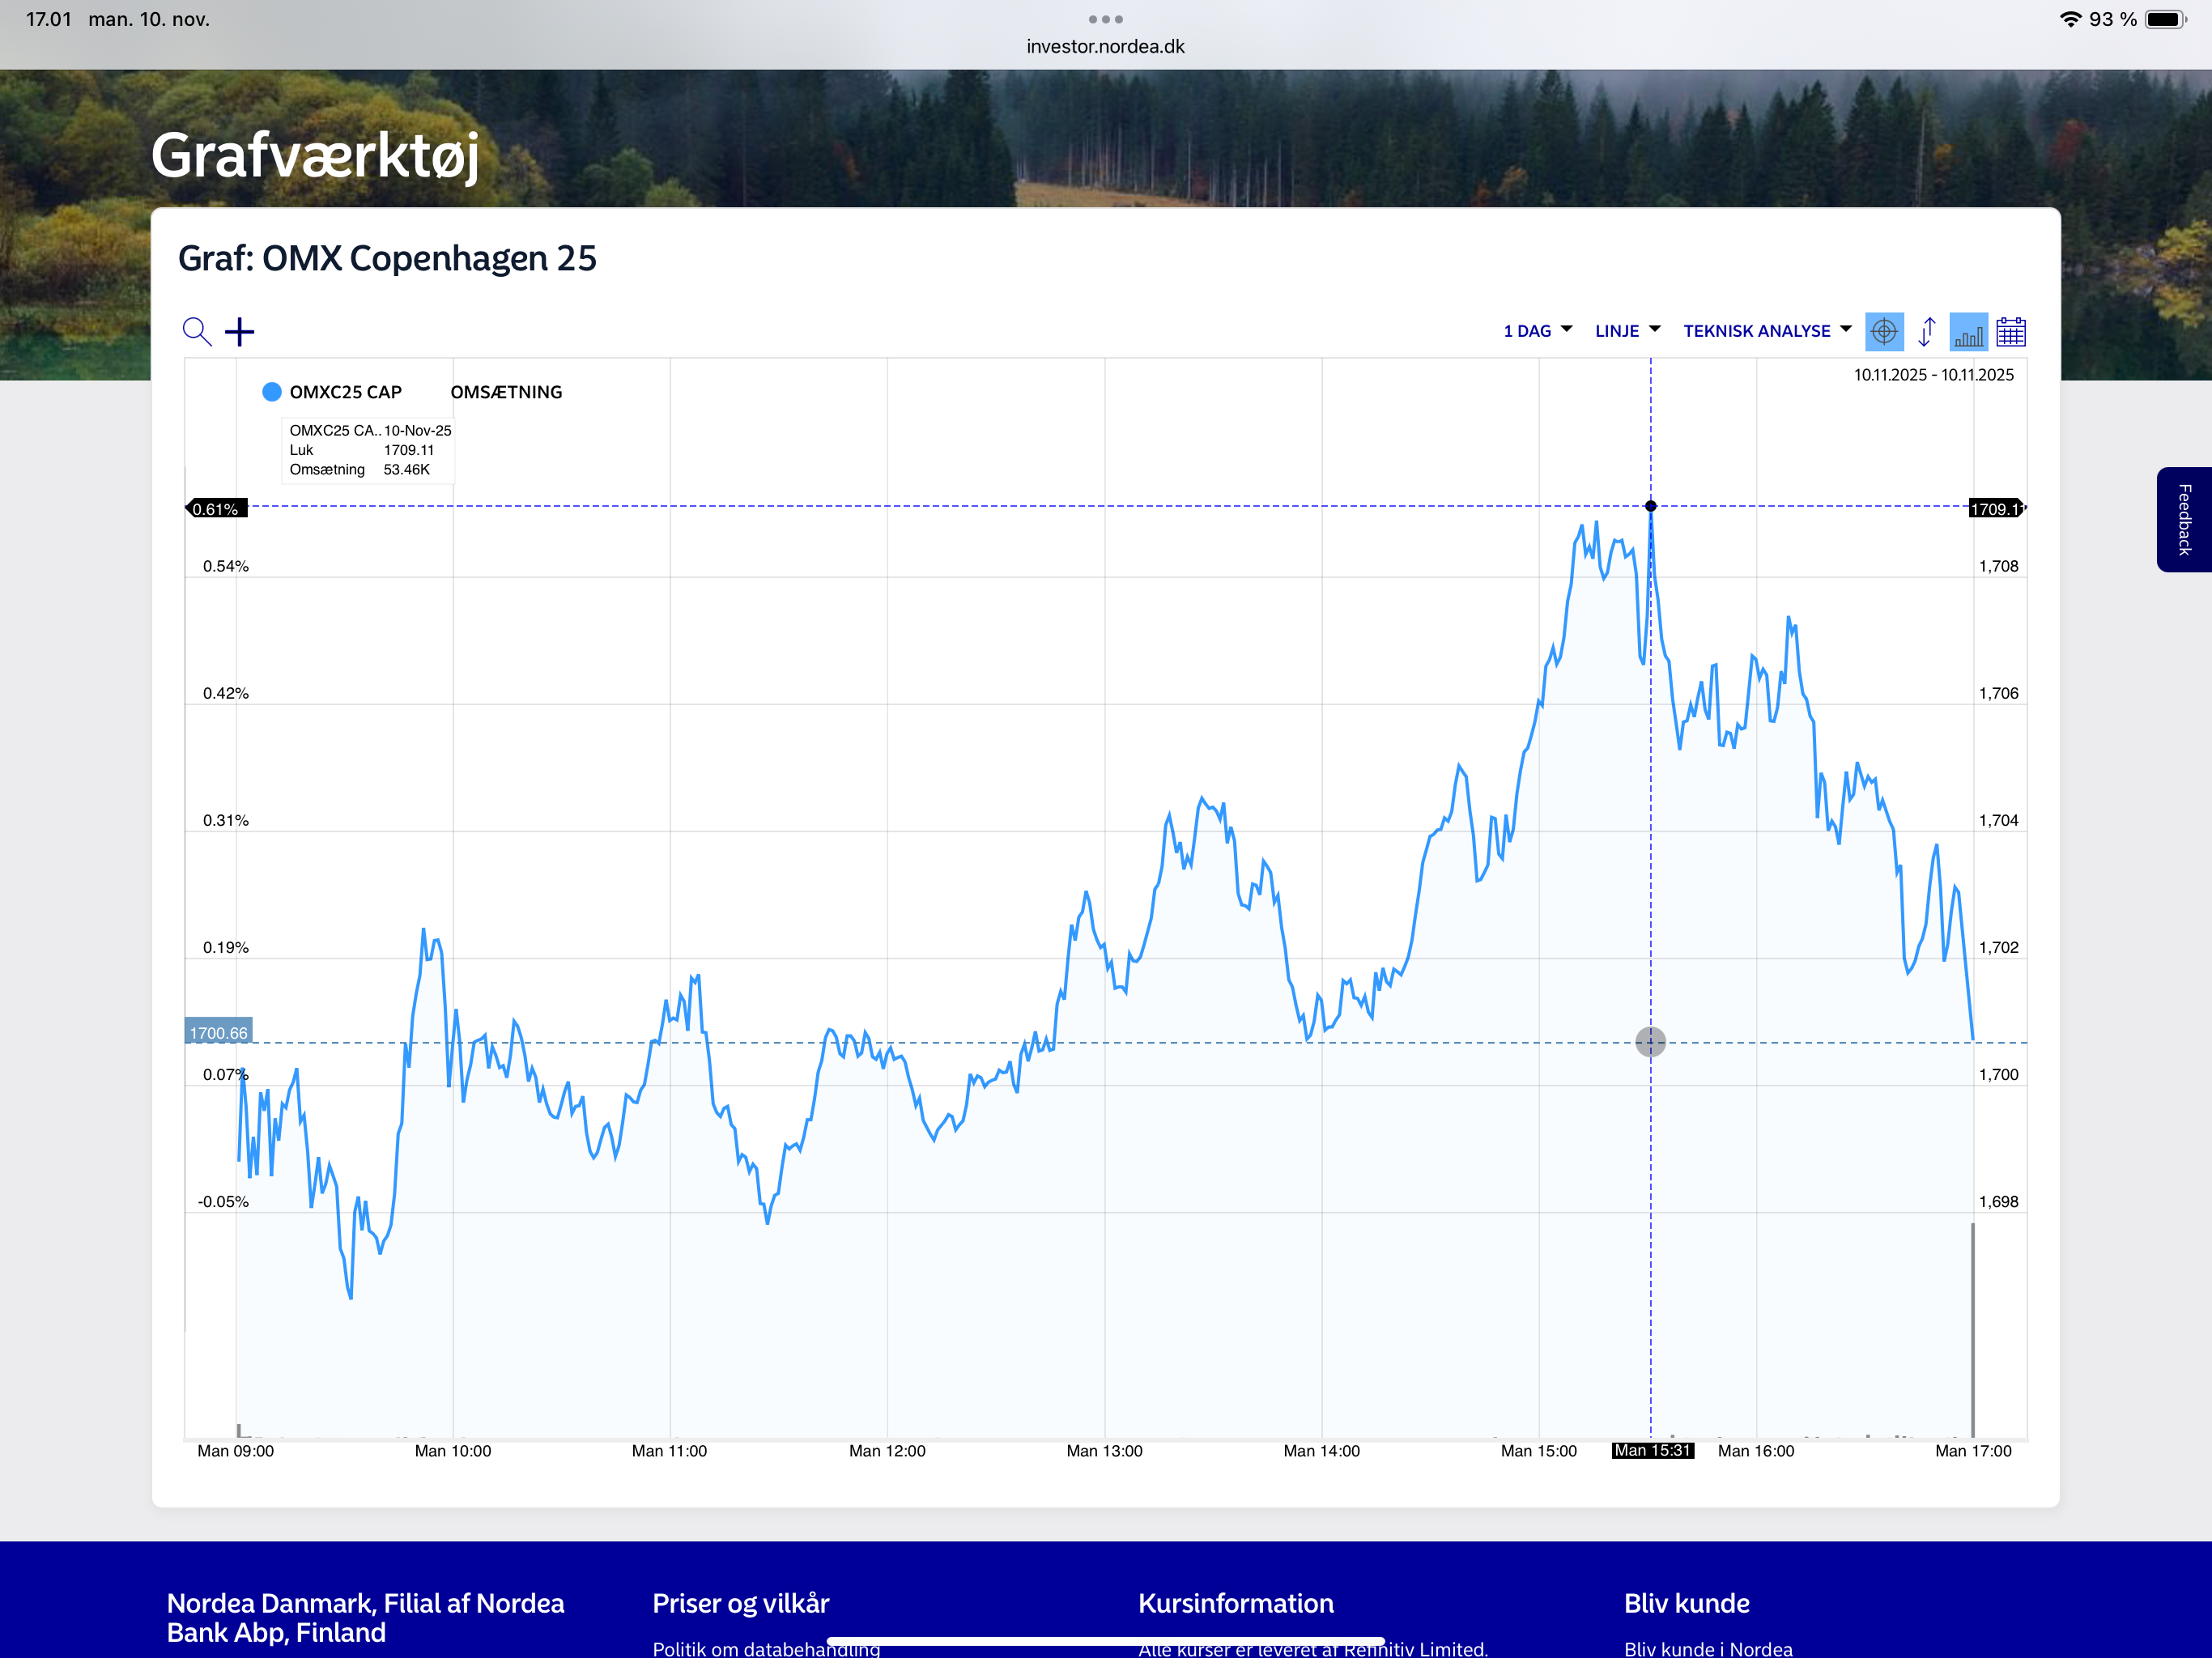Image resolution: width=2212 pixels, height=1658 pixels.
Task: Click the 1,700 price axis label
Action: click(x=1999, y=1074)
